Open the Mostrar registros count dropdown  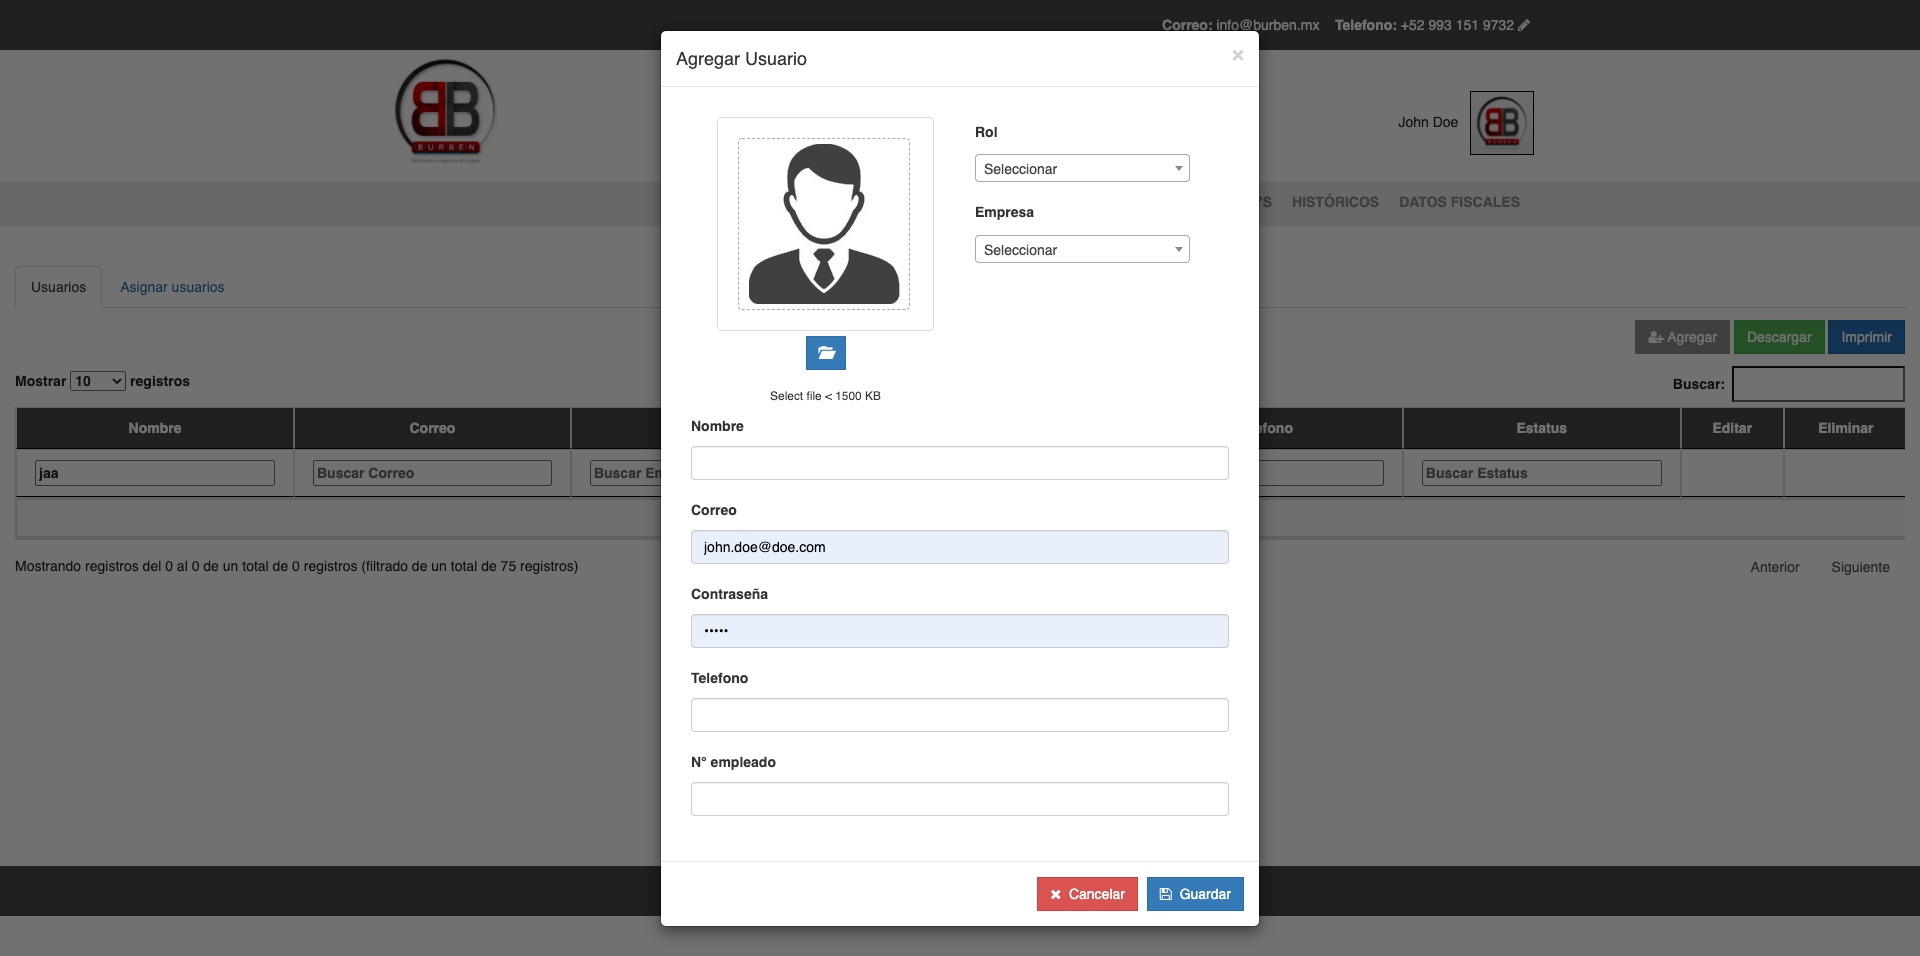coord(98,381)
